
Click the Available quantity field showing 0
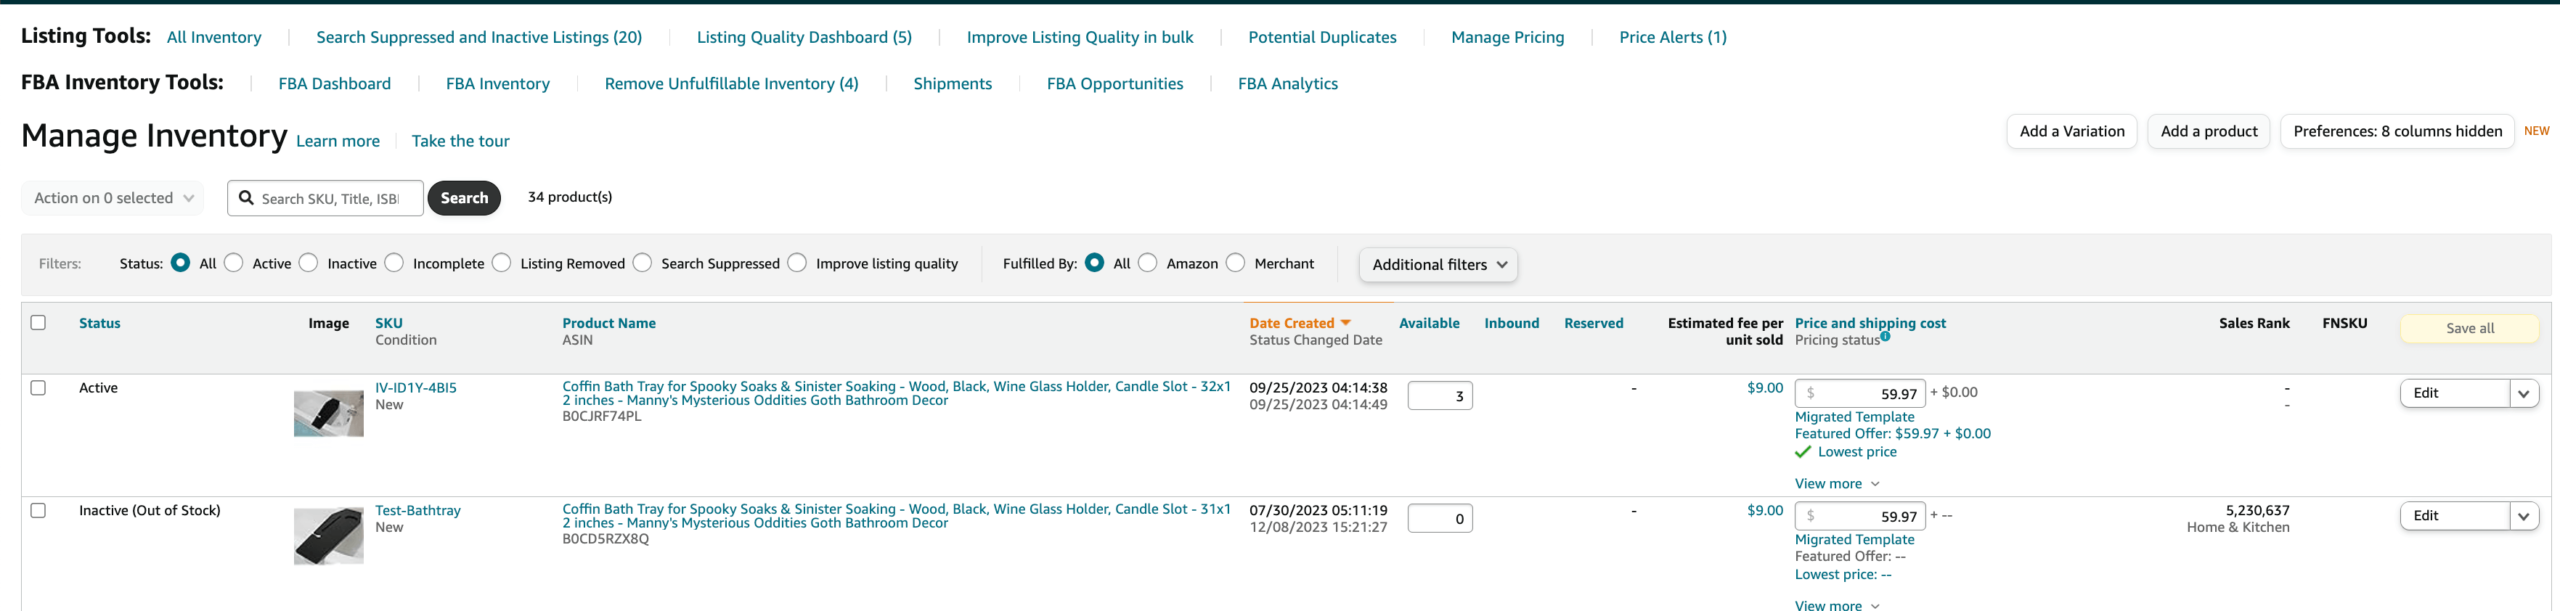pyautogui.click(x=1440, y=519)
